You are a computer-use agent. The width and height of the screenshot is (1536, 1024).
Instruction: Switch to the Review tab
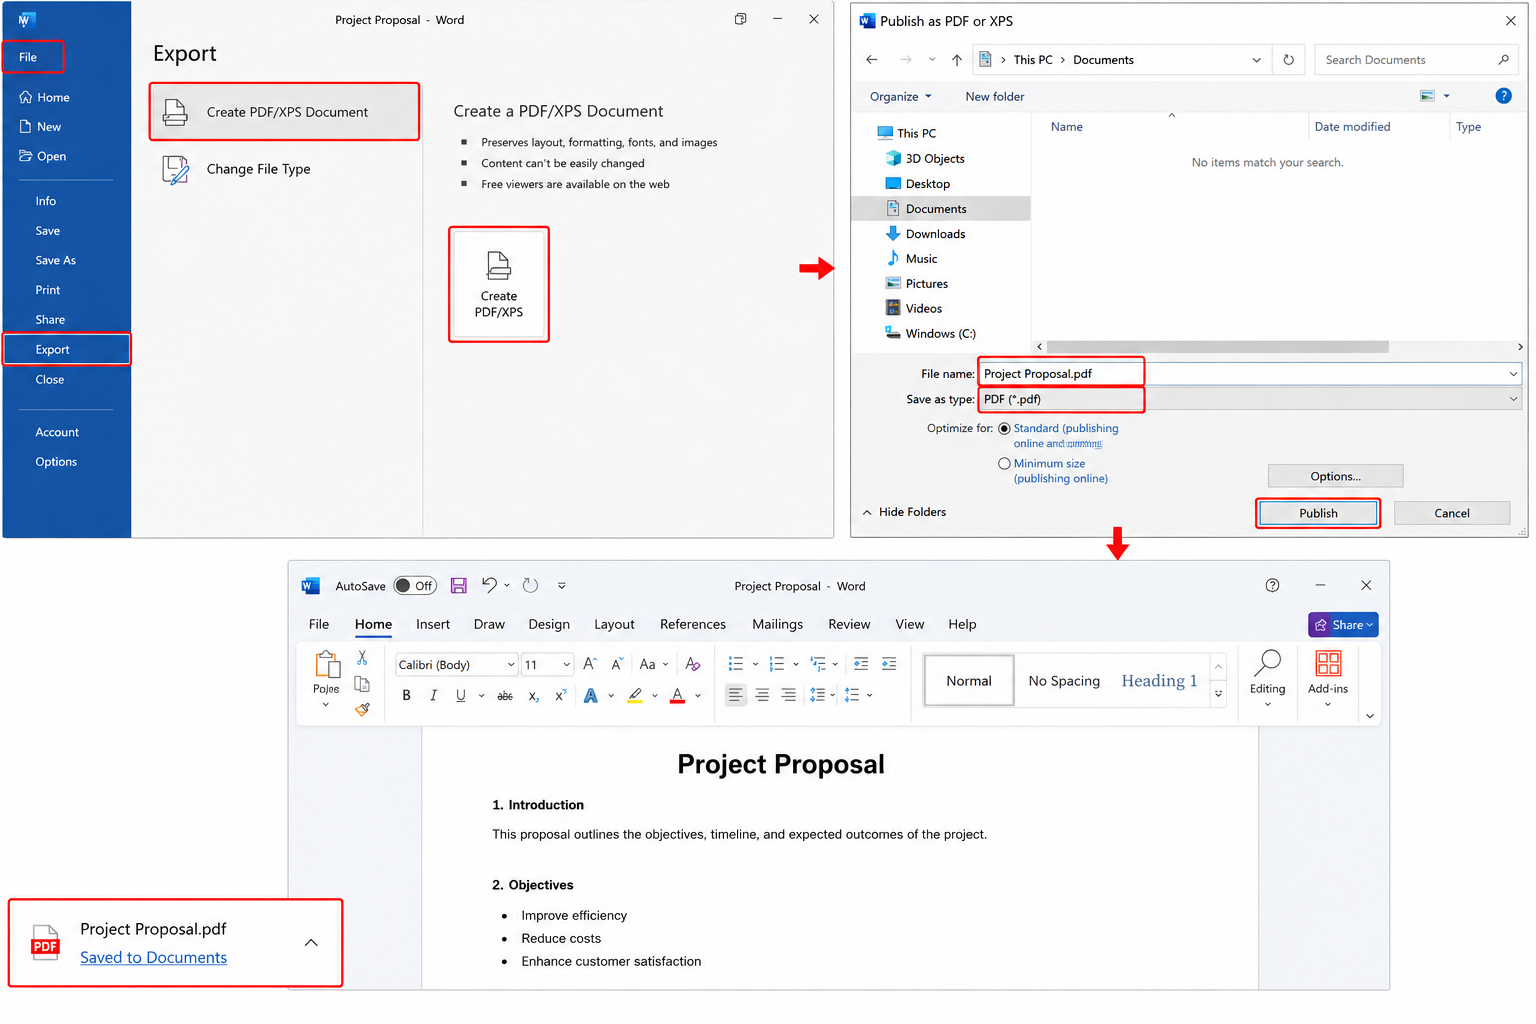849,624
